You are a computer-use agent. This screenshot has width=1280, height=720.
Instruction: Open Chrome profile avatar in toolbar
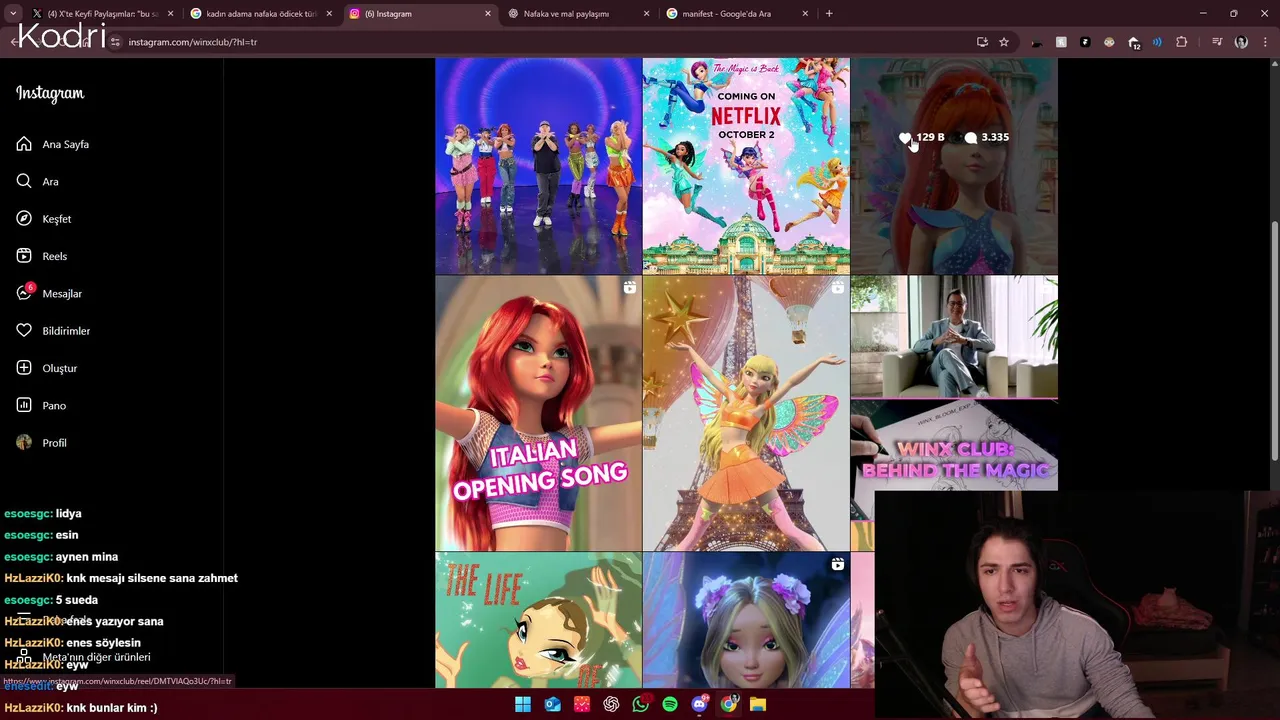[x=1241, y=42]
